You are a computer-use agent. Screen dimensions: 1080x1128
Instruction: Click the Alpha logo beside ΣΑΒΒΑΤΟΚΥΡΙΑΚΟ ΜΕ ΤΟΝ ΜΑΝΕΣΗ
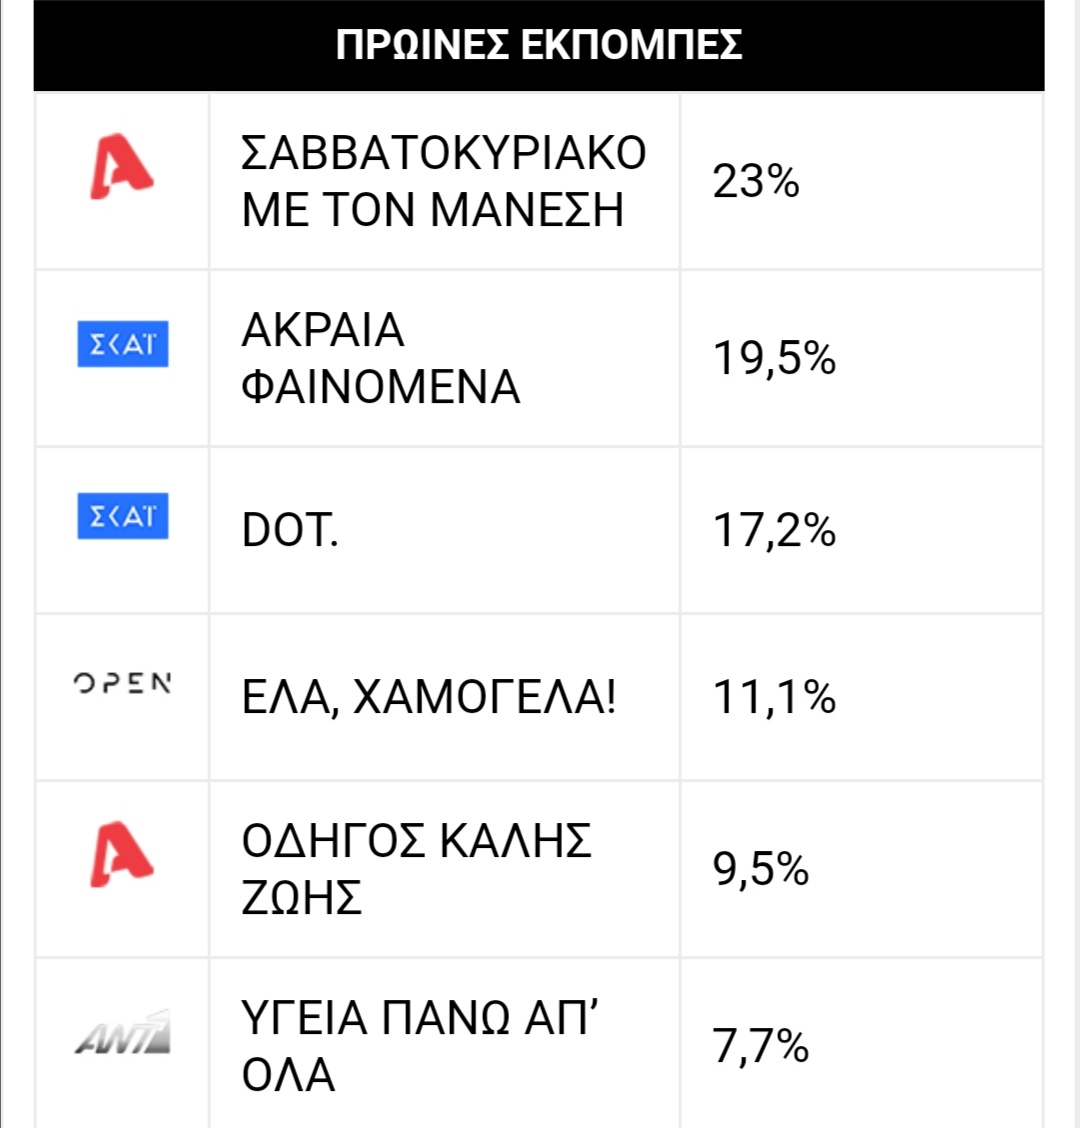122,166
